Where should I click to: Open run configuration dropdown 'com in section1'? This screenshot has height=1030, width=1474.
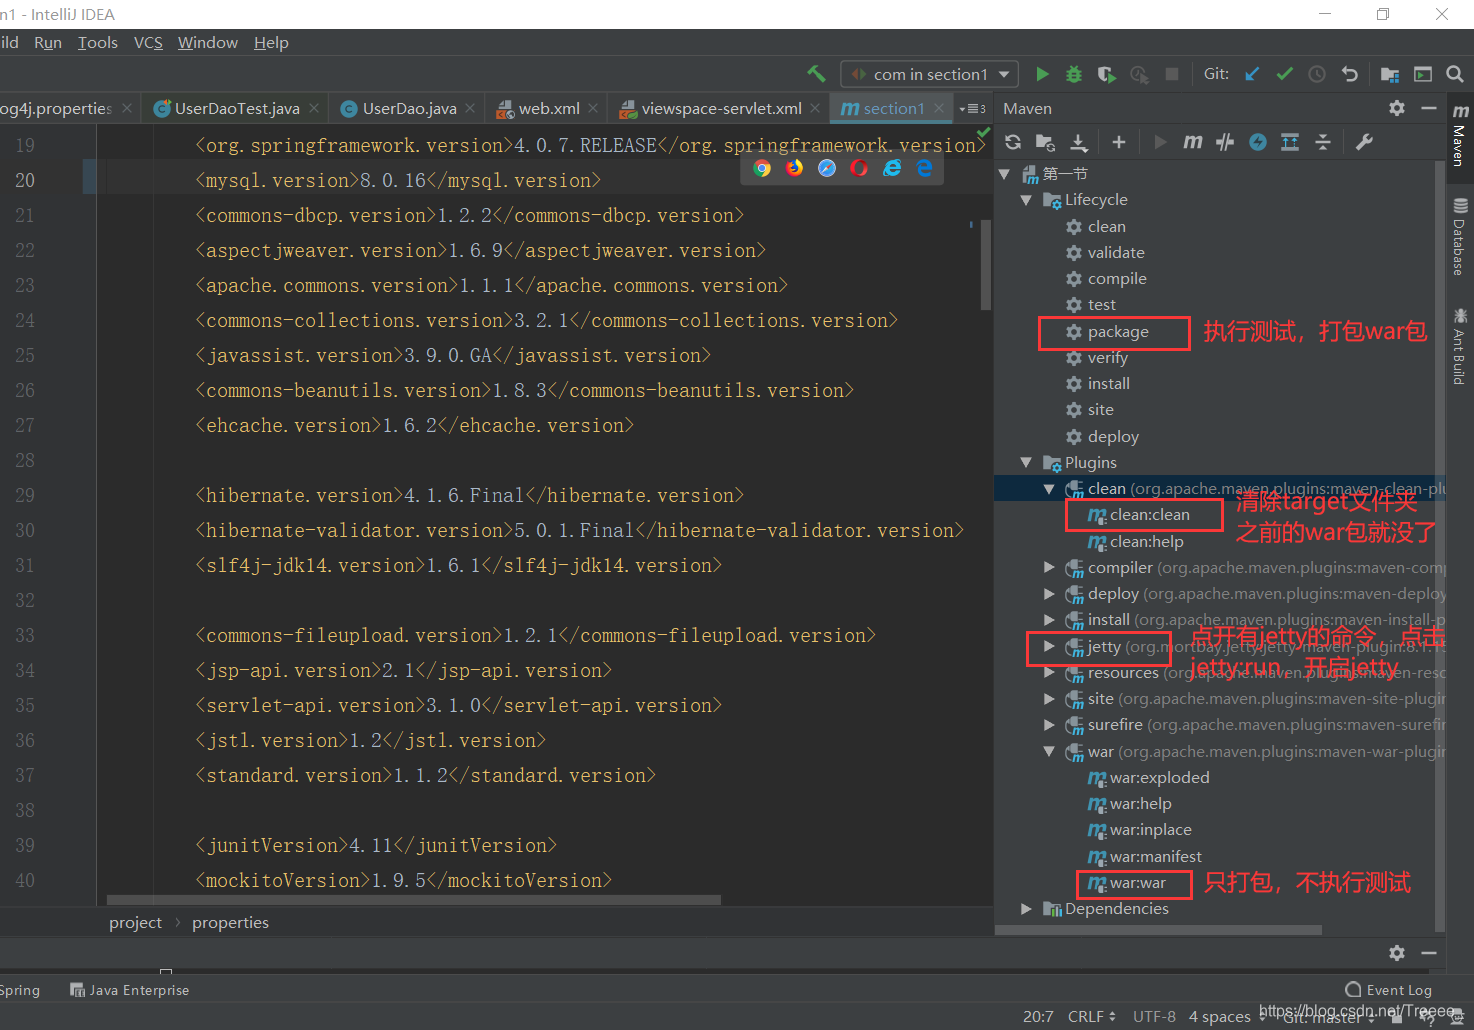point(929,74)
